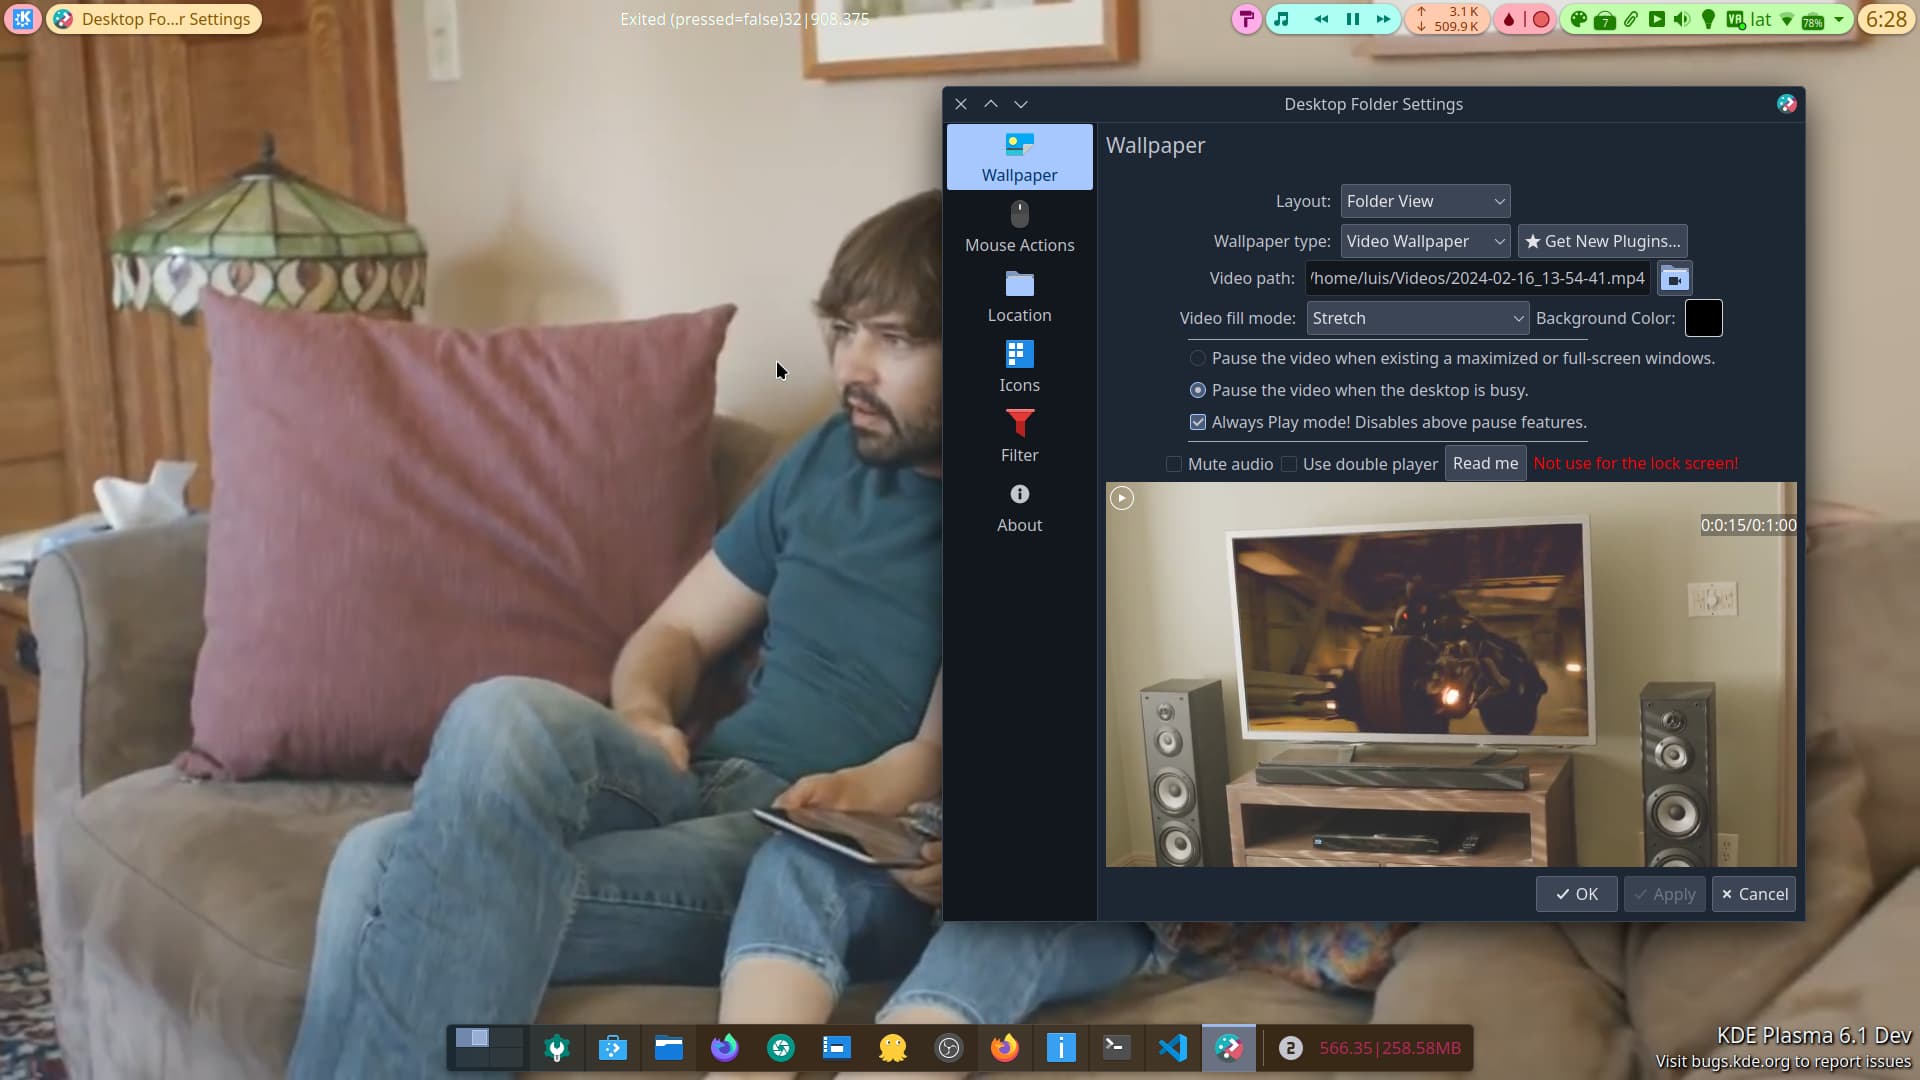1920x1080 pixels.
Task: Uncheck the Always Play mode checkbox
Action: 1198,422
